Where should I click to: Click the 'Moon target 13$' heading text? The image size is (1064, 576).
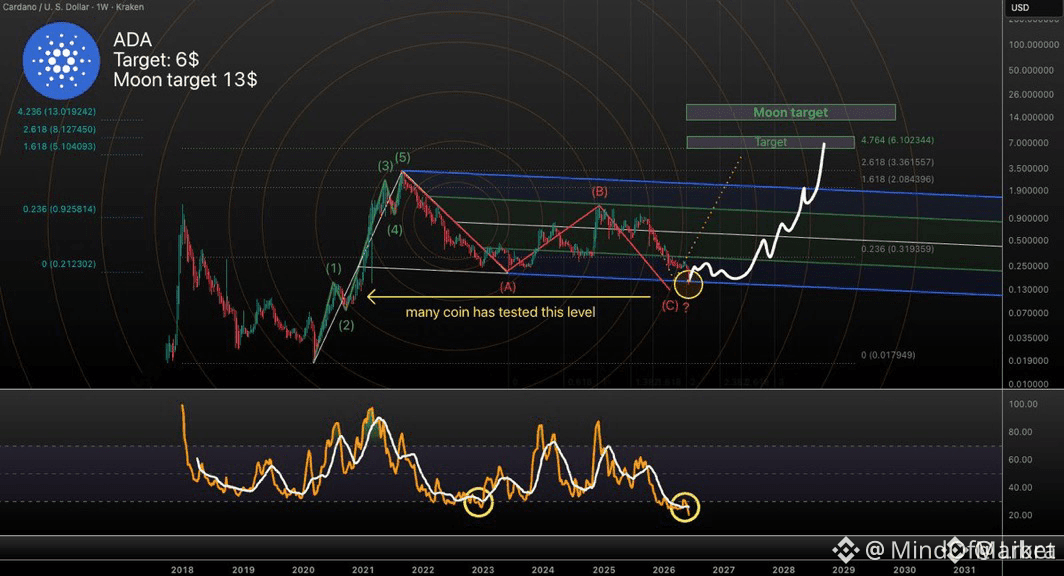[185, 80]
